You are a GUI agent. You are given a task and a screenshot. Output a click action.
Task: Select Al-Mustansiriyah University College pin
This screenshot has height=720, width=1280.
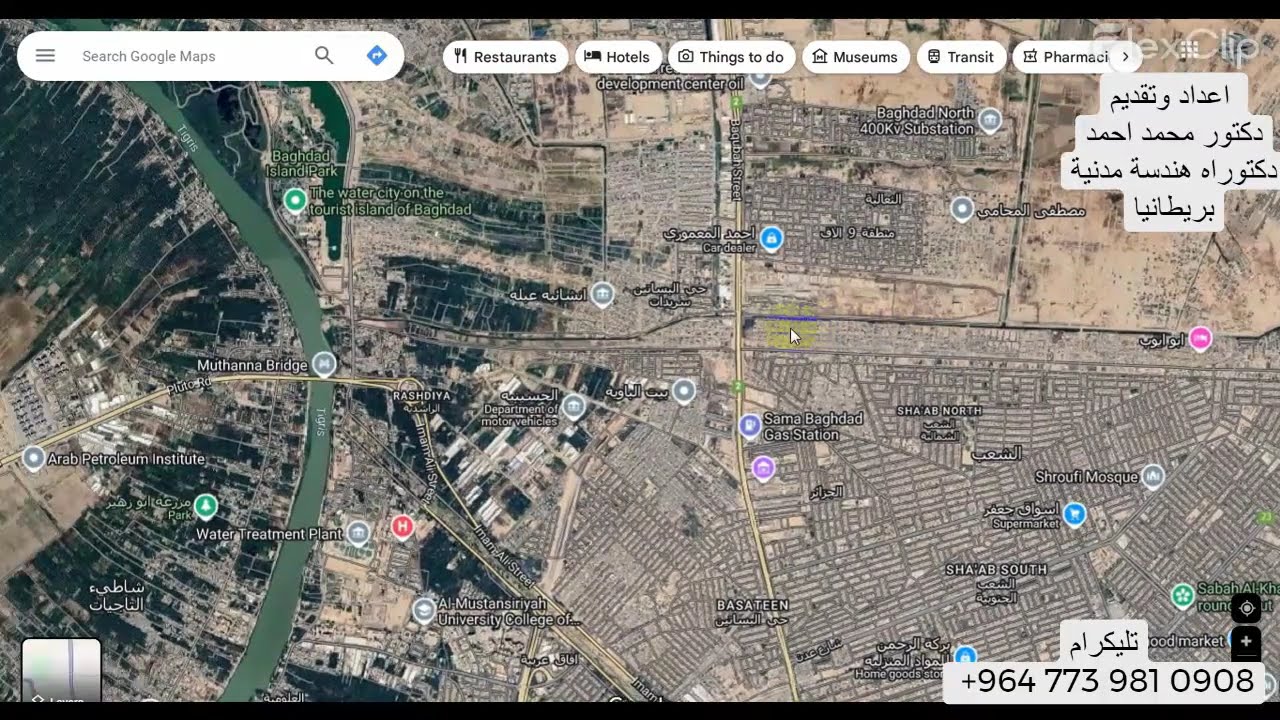click(424, 609)
